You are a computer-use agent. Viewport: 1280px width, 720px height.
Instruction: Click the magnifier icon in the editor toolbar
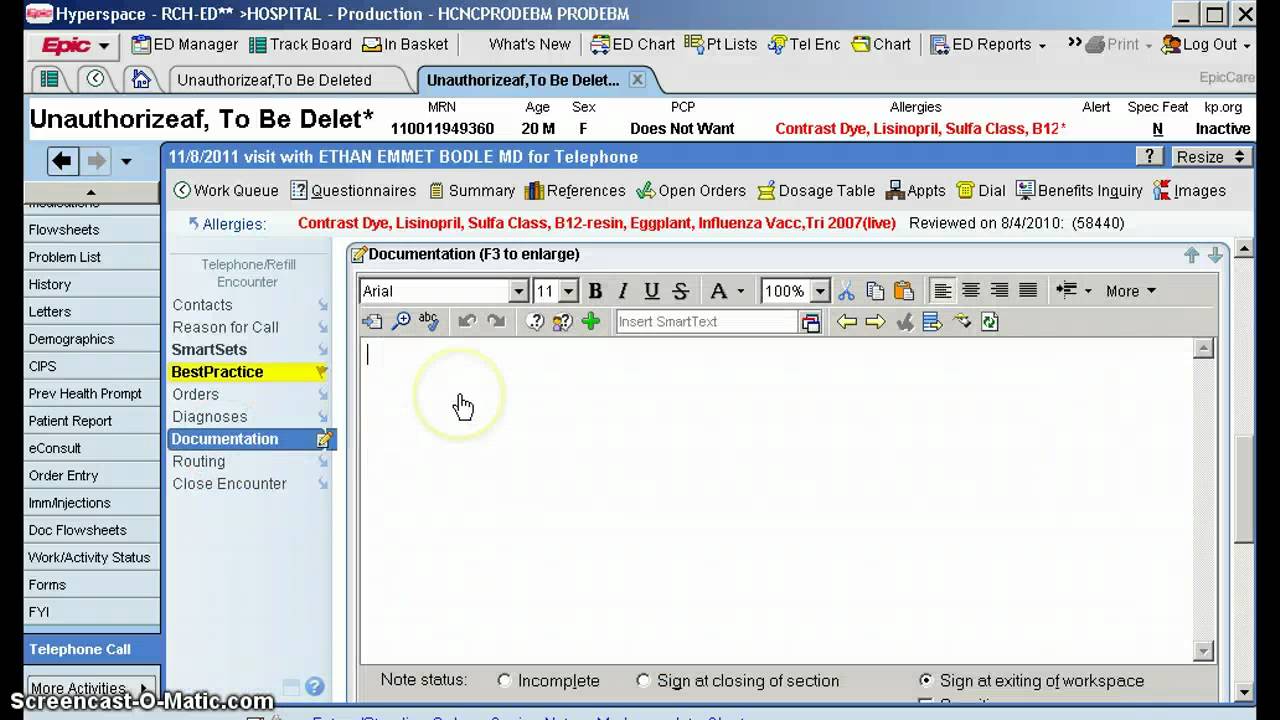coord(401,321)
